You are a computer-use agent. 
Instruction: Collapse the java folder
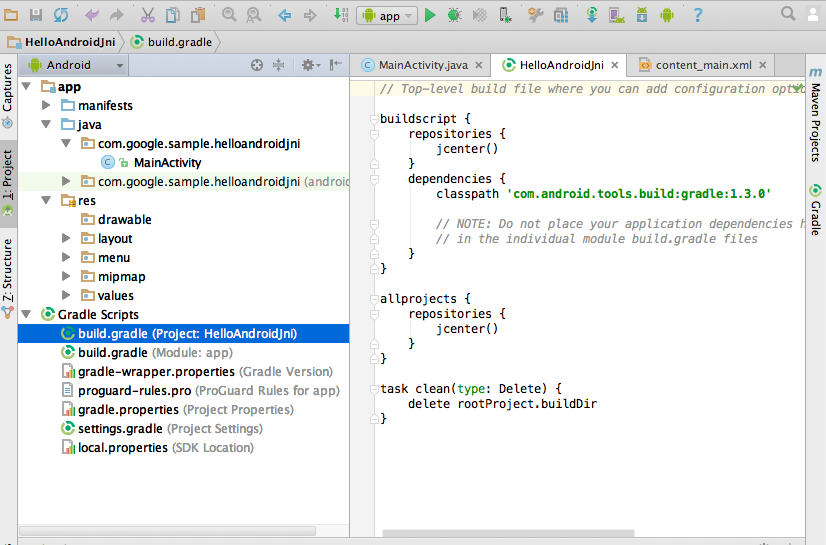click(46, 124)
